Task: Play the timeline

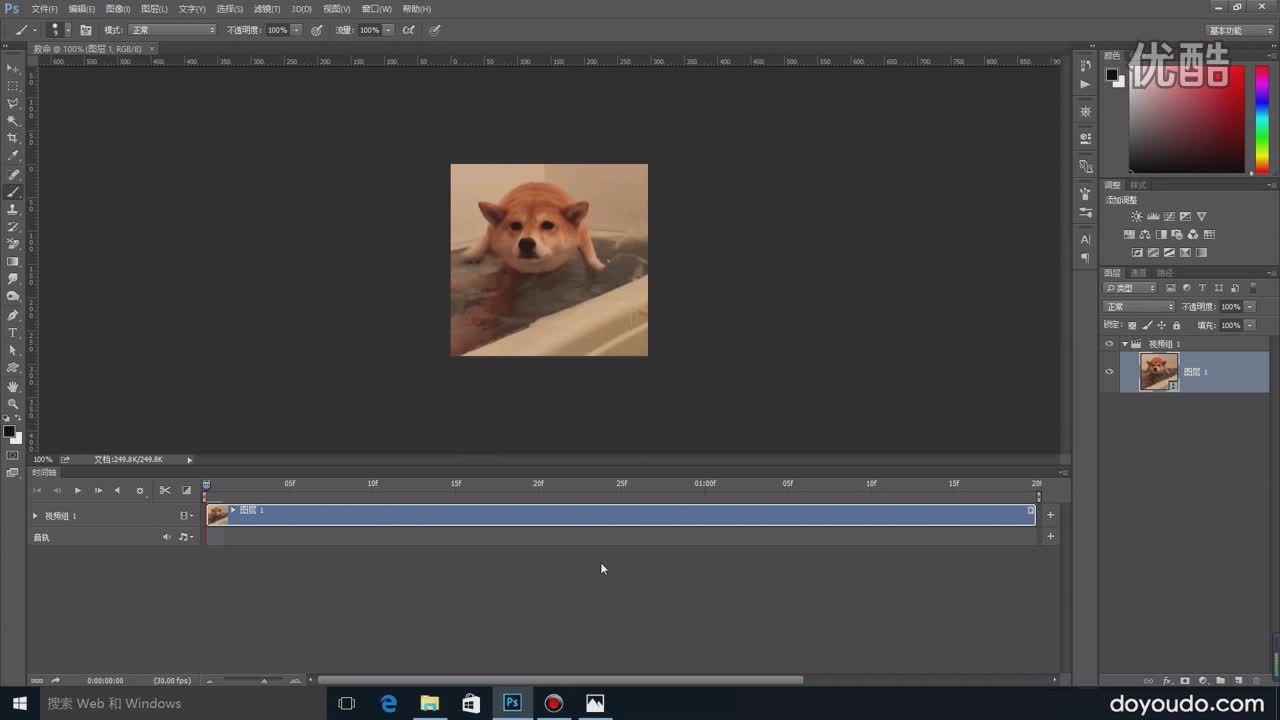Action: coord(78,490)
